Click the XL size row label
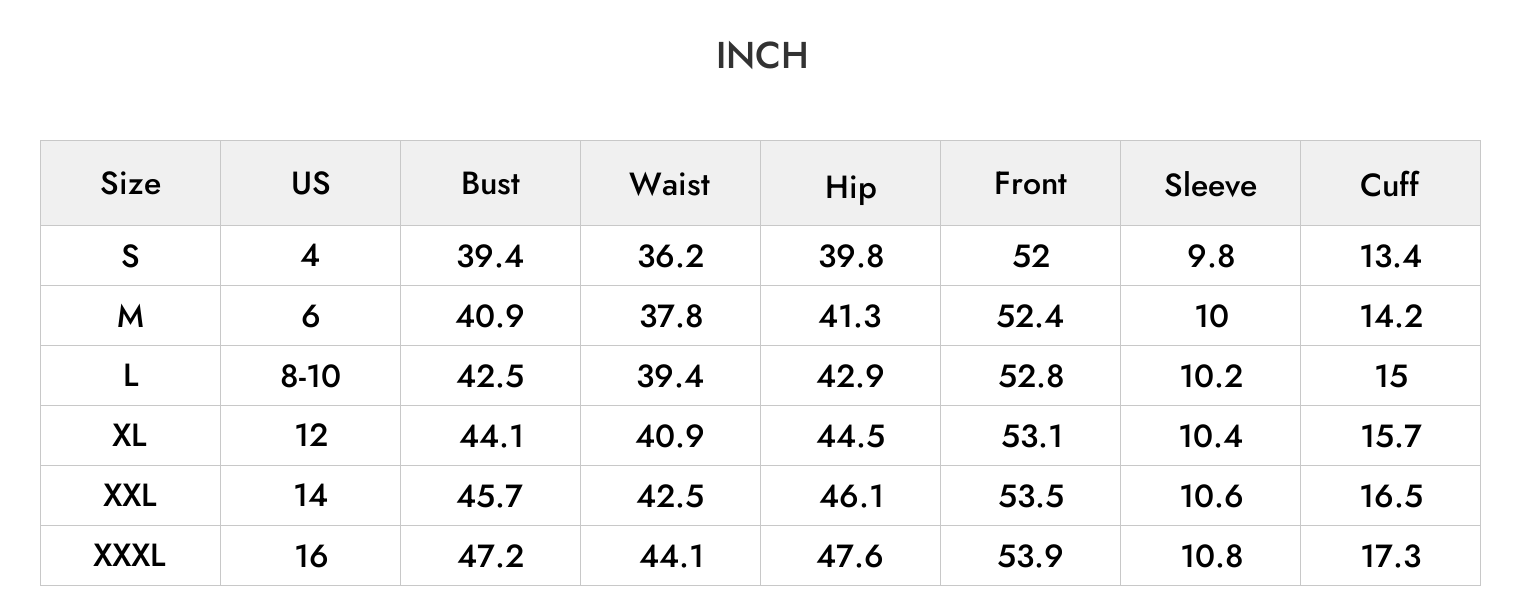 [130, 435]
